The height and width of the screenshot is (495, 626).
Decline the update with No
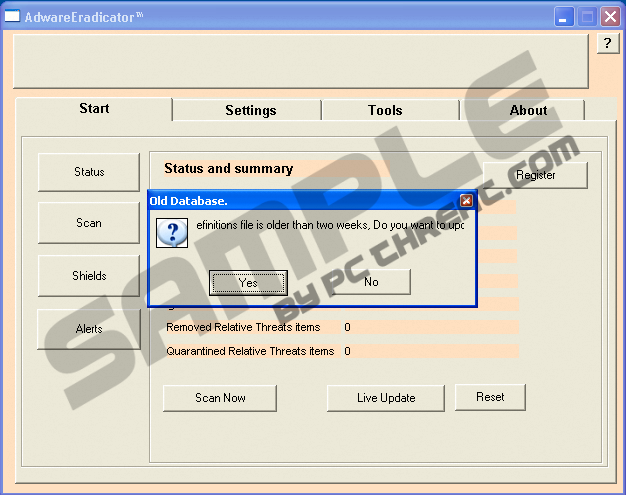click(371, 282)
